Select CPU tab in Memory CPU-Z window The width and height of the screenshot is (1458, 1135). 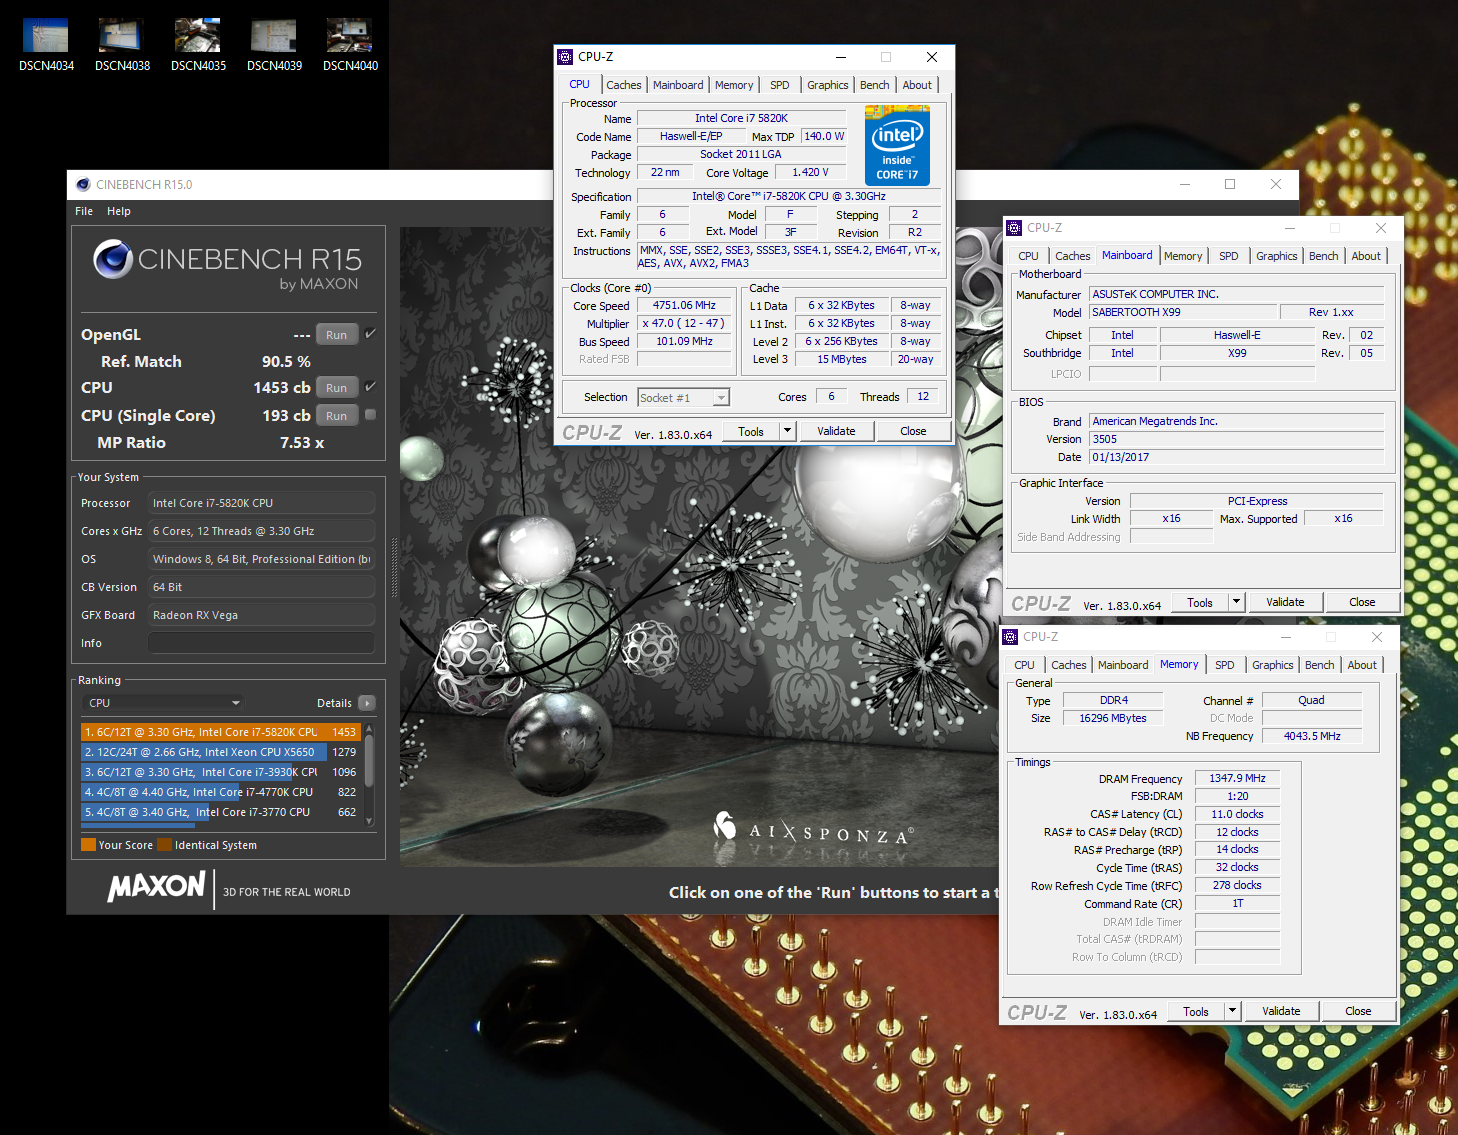(x=1025, y=665)
